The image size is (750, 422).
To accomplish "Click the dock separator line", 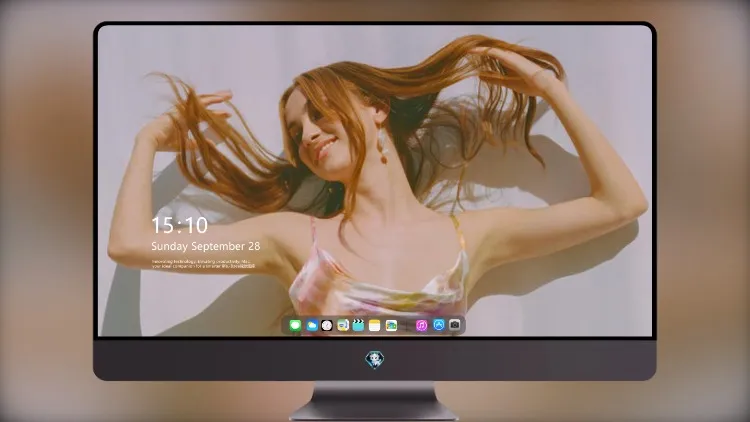I will click(407, 326).
